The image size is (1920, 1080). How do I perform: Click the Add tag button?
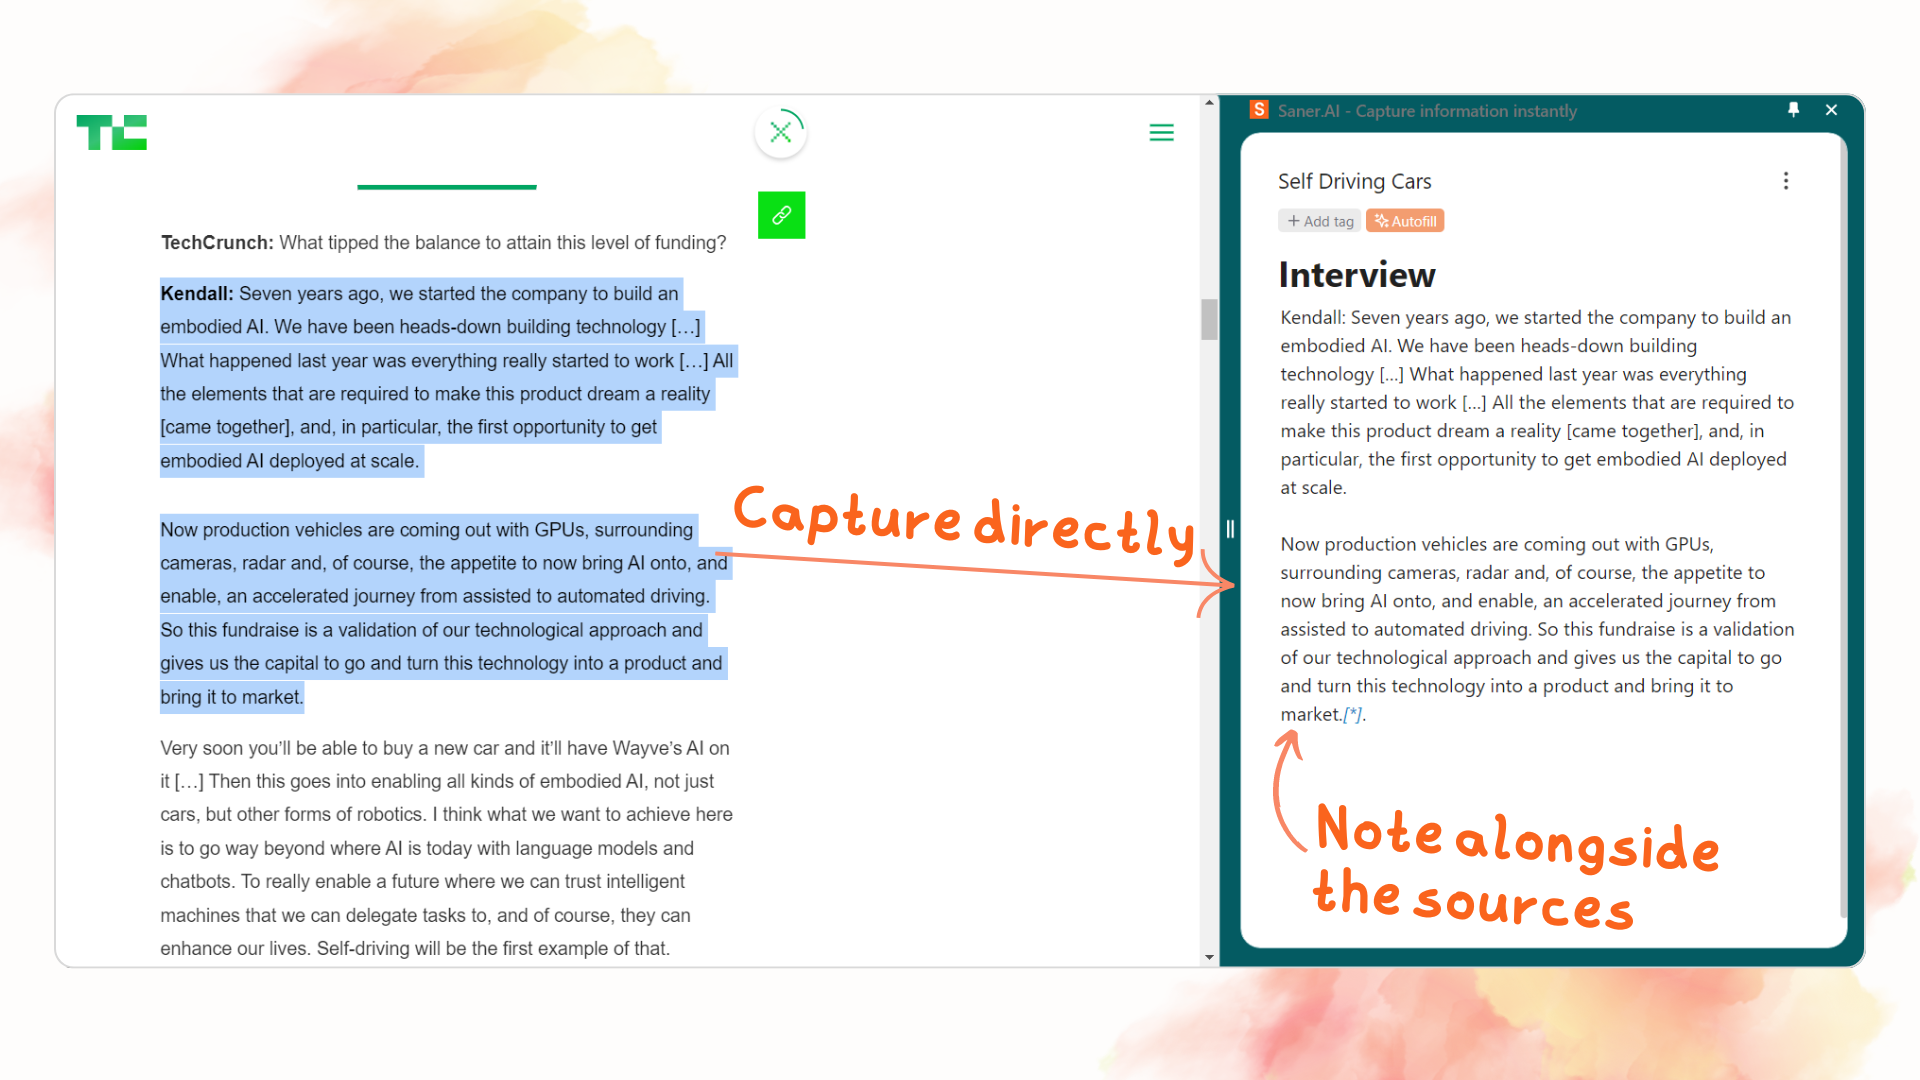point(1320,221)
